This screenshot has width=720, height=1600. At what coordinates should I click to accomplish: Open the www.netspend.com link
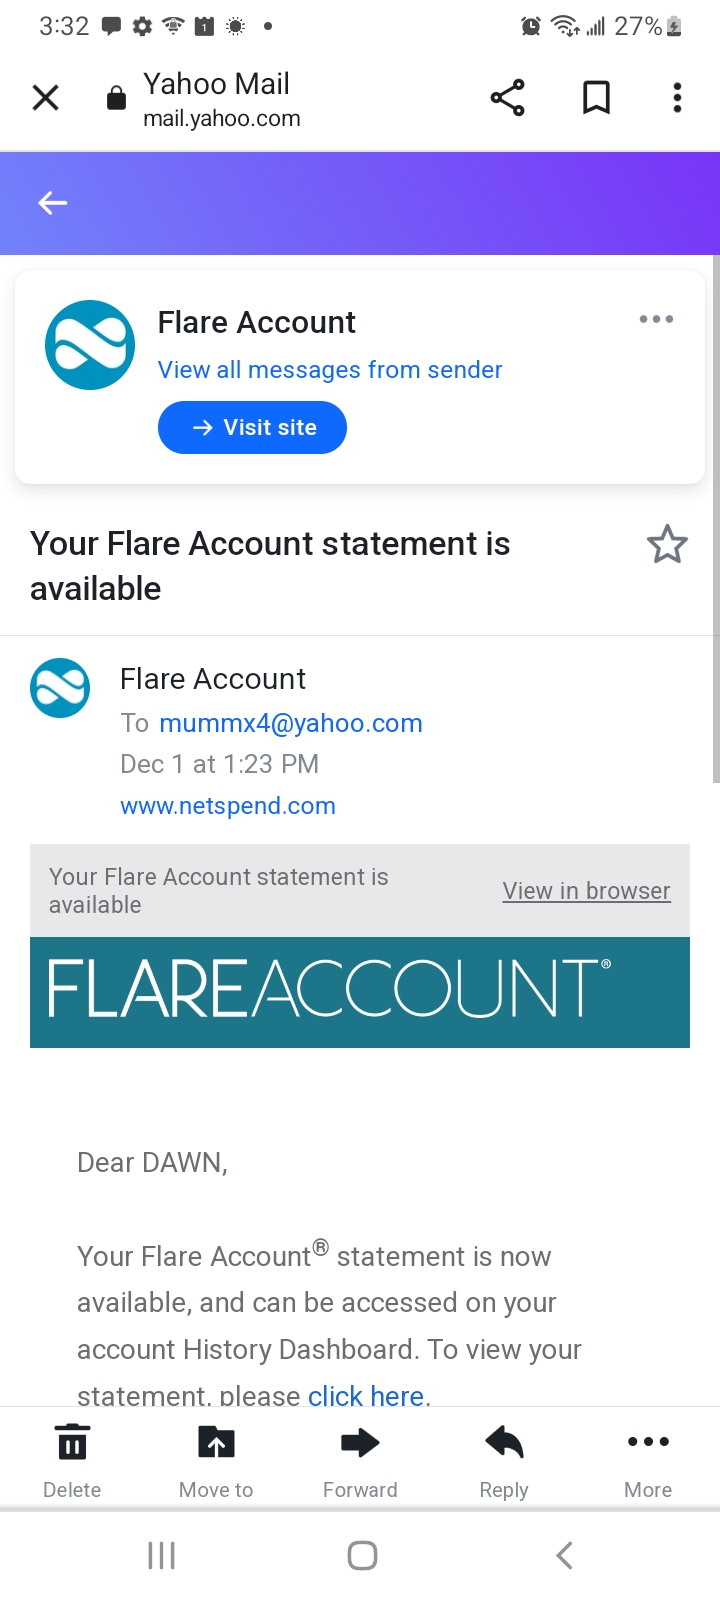click(228, 806)
